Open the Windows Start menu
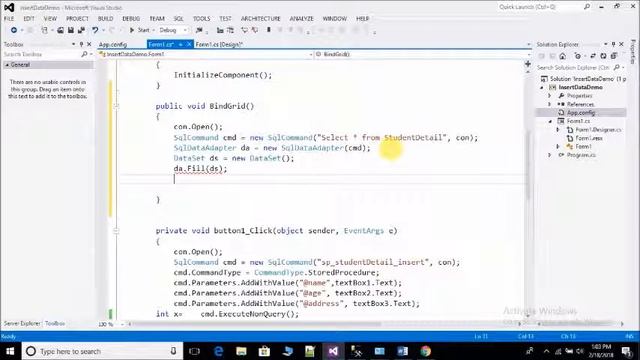The image size is (640, 360). (10, 351)
